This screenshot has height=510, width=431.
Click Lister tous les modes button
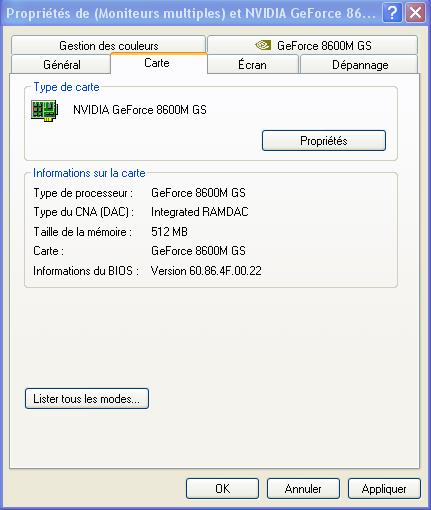coord(87,398)
